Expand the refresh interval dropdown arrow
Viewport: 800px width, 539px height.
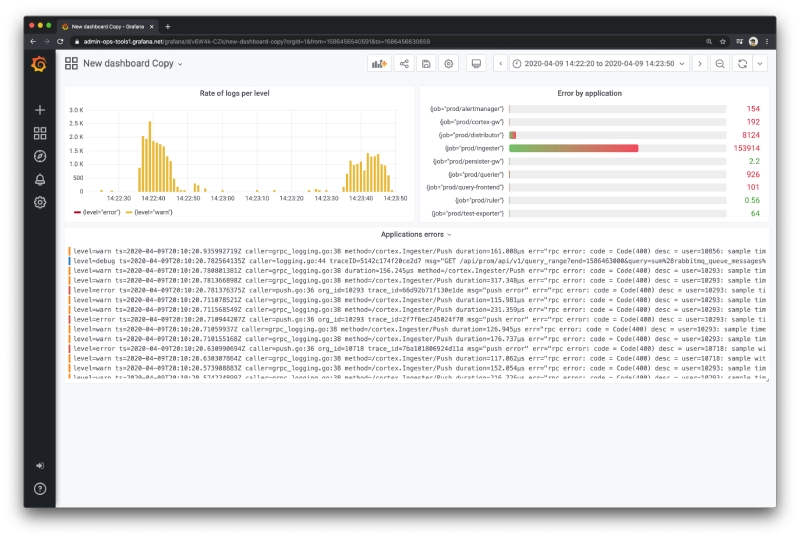coord(760,64)
